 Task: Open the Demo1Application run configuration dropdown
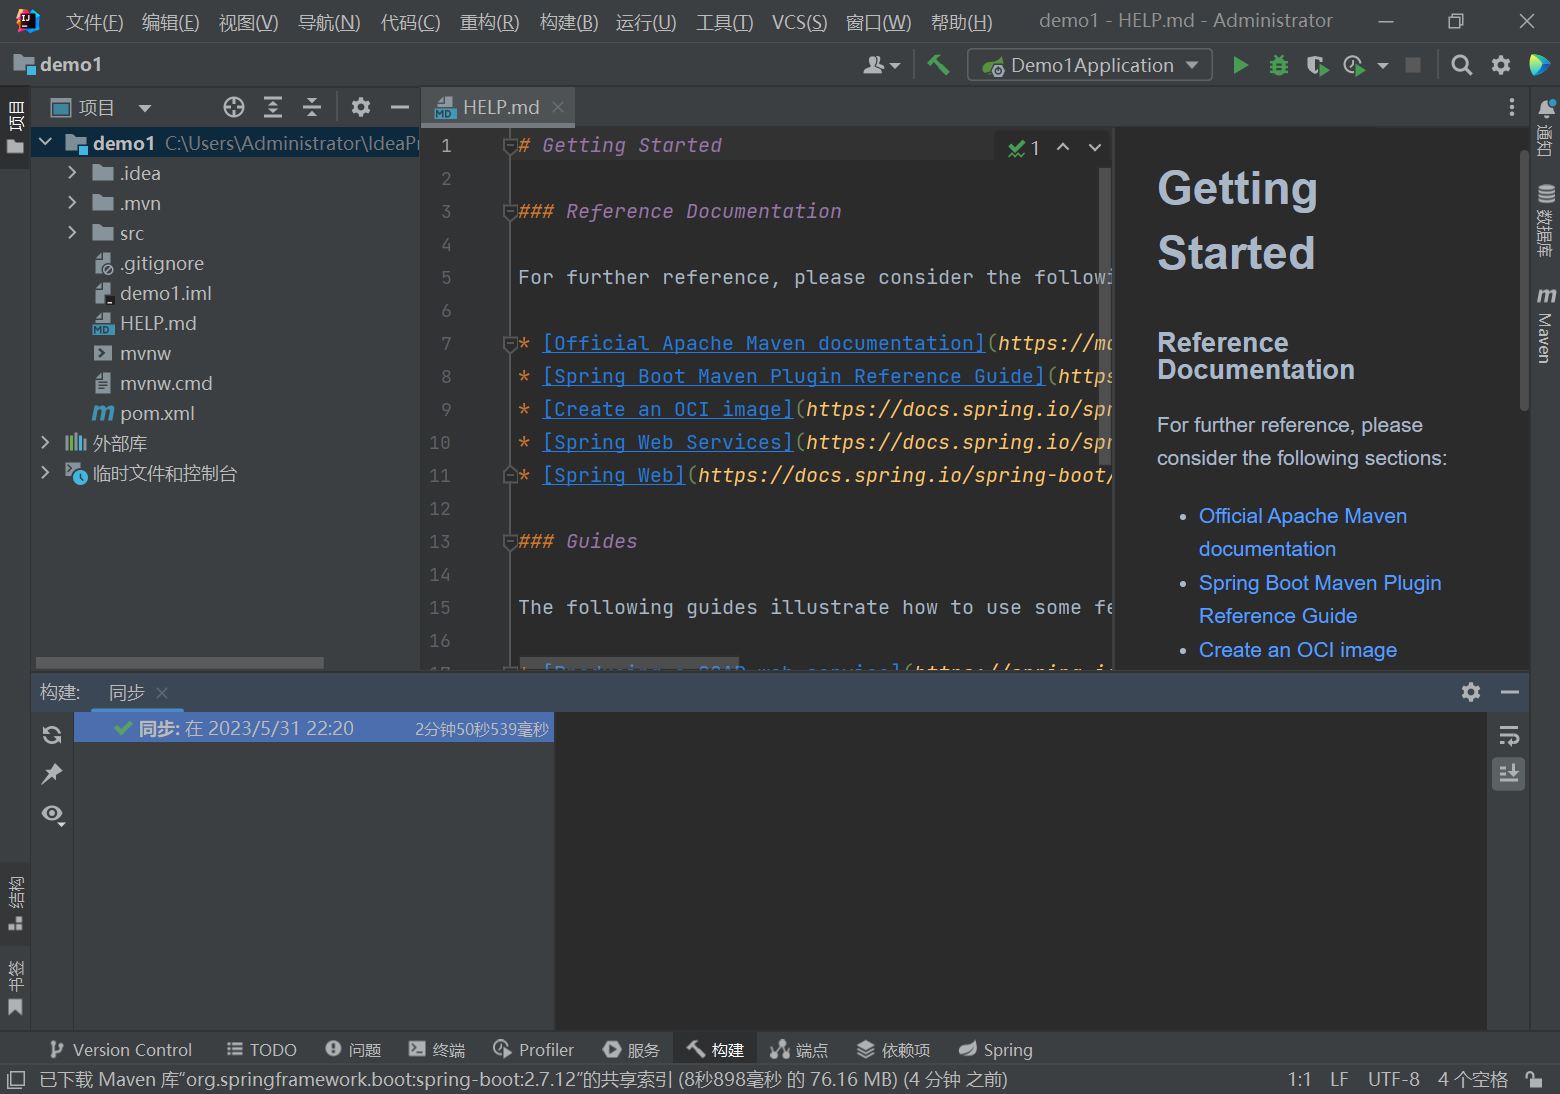1090,65
